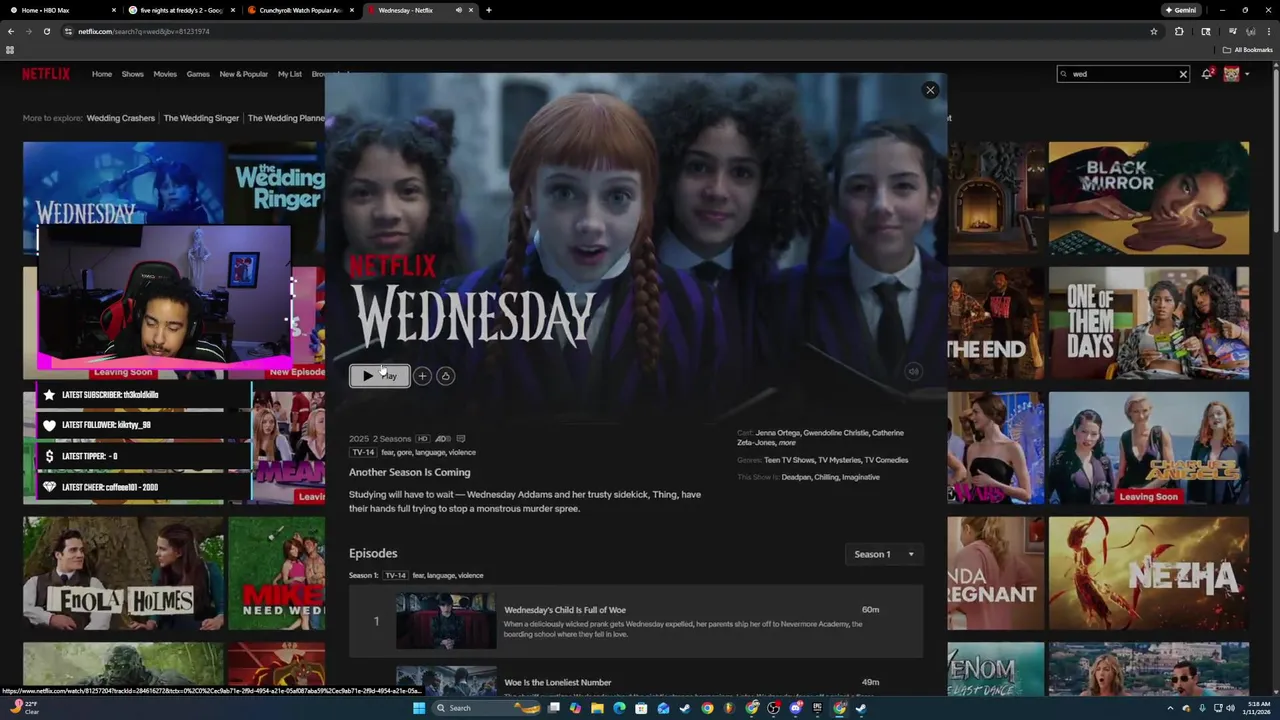Image resolution: width=1280 pixels, height=720 pixels.
Task: Open Chrome extensions puzzle icon
Action: pyautogui.click(x=1179, y=31)
